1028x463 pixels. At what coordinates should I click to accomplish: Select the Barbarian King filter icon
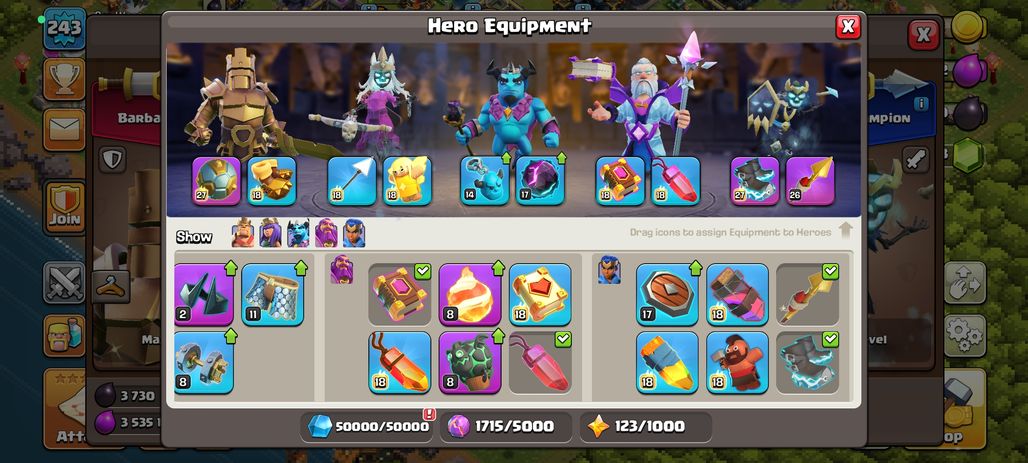243,233
